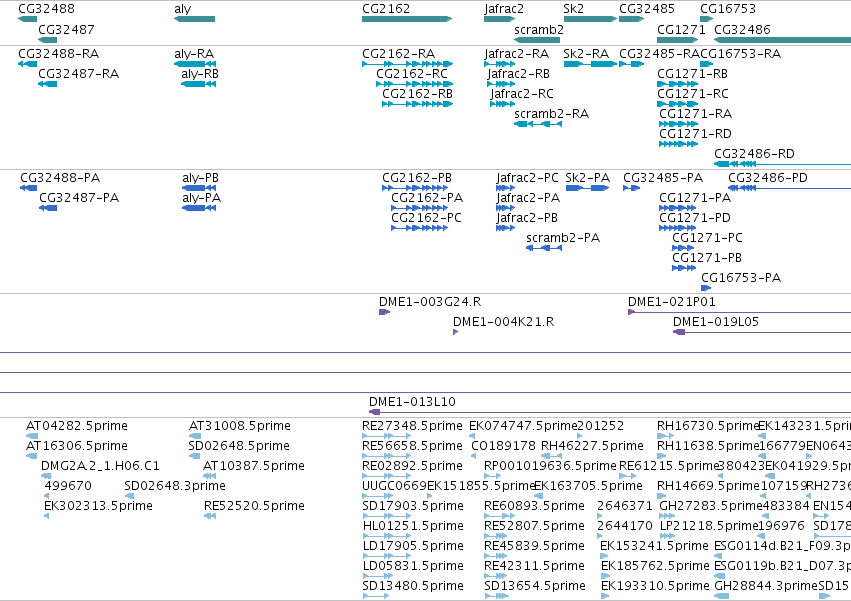Click the Sk2-RA transcript feature
851x601 pixels.
click(590, 64)
